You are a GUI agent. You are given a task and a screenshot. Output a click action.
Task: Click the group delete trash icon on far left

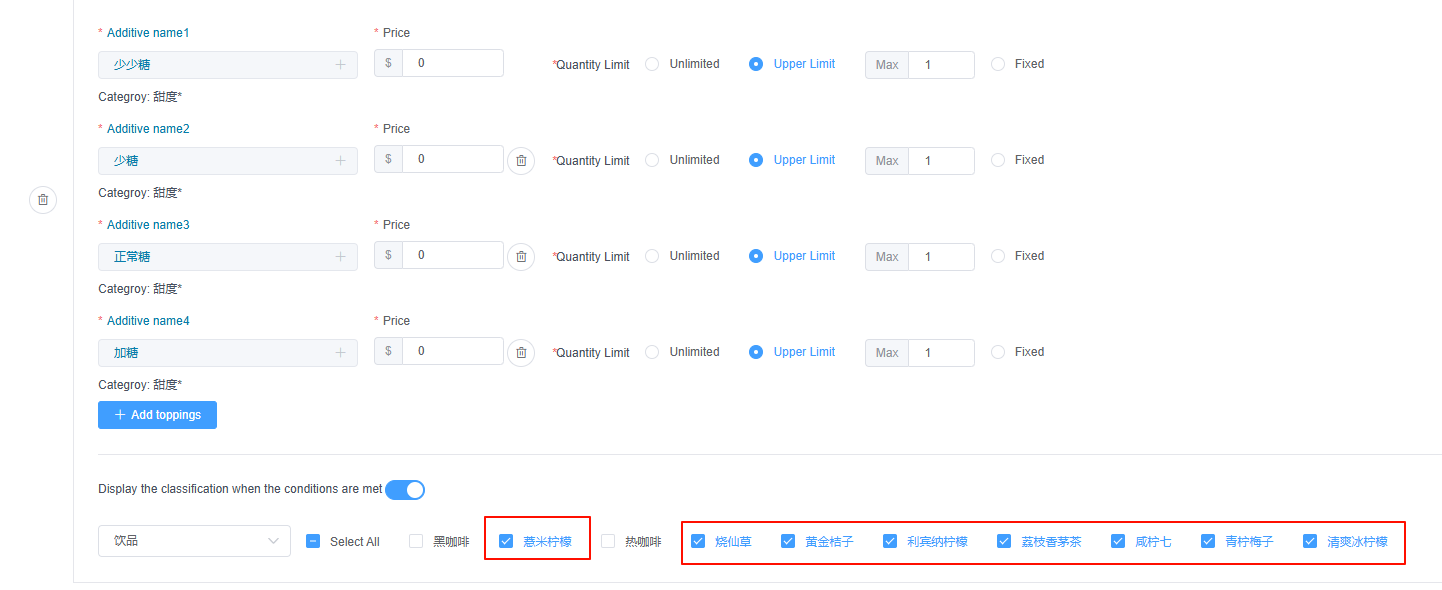point(43,200)
